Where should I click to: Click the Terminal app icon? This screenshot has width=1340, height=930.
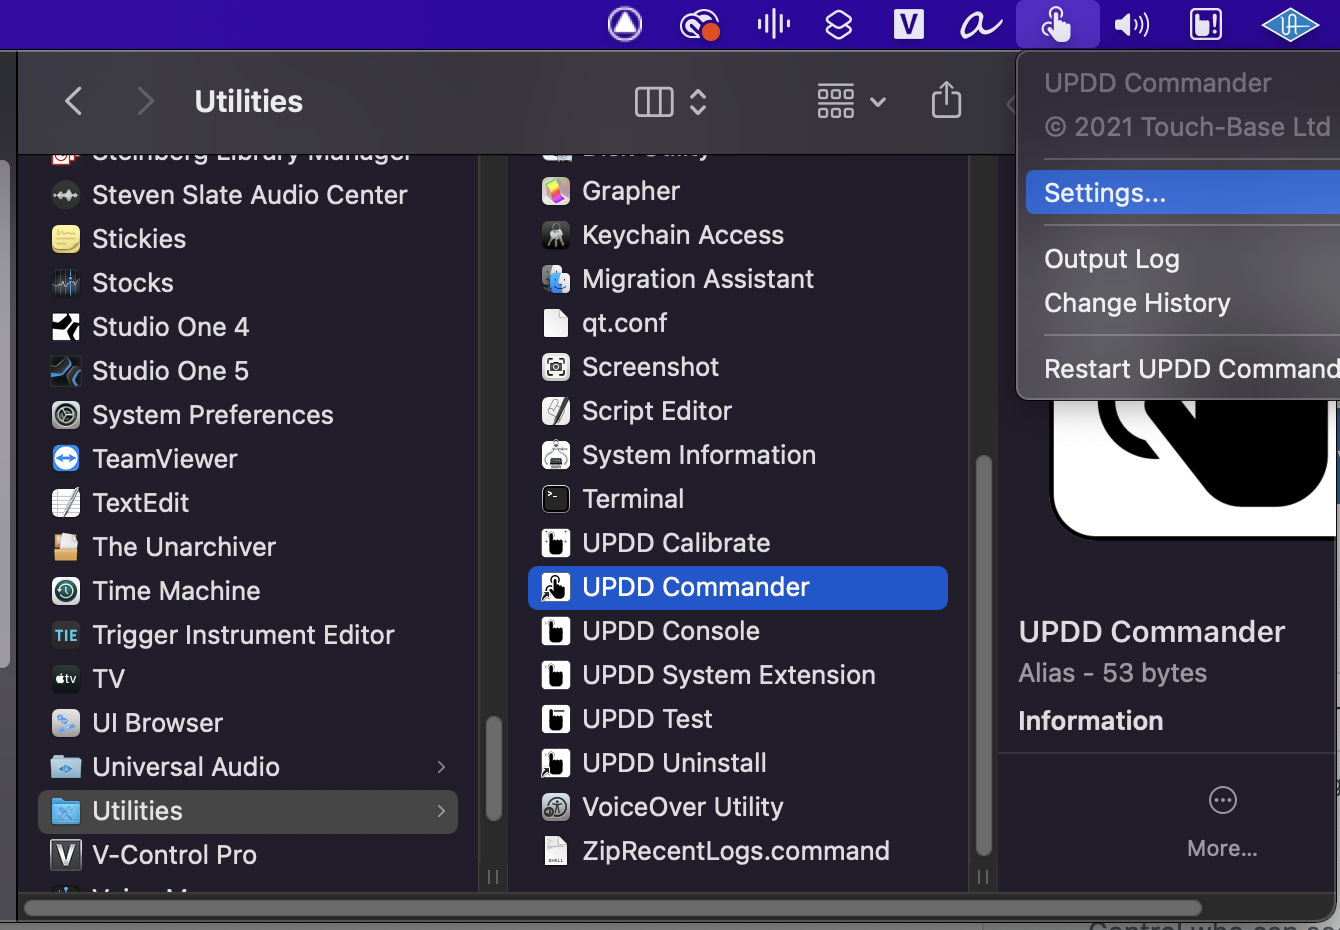click(556, 499)
